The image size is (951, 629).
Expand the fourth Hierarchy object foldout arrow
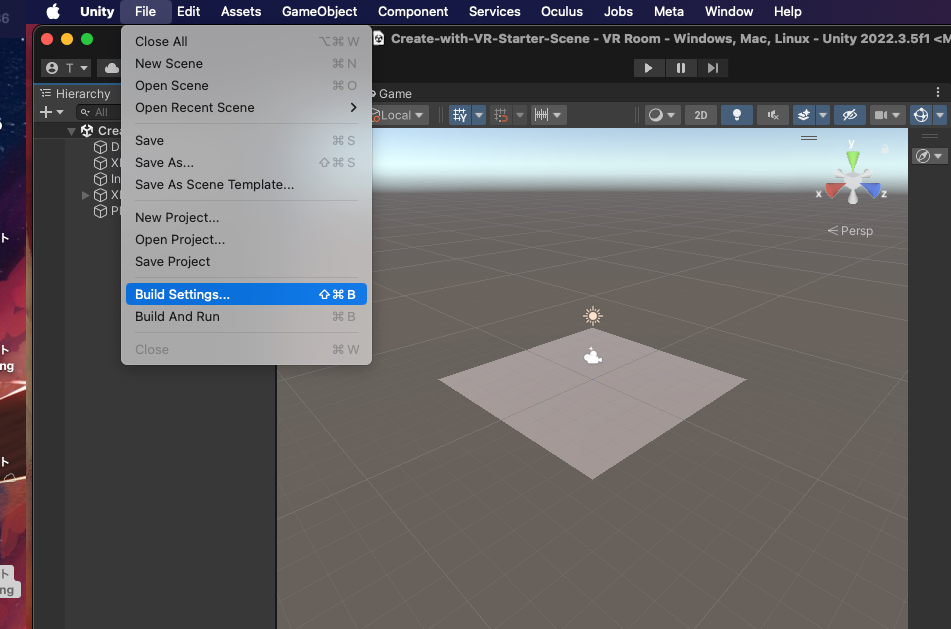86,195
